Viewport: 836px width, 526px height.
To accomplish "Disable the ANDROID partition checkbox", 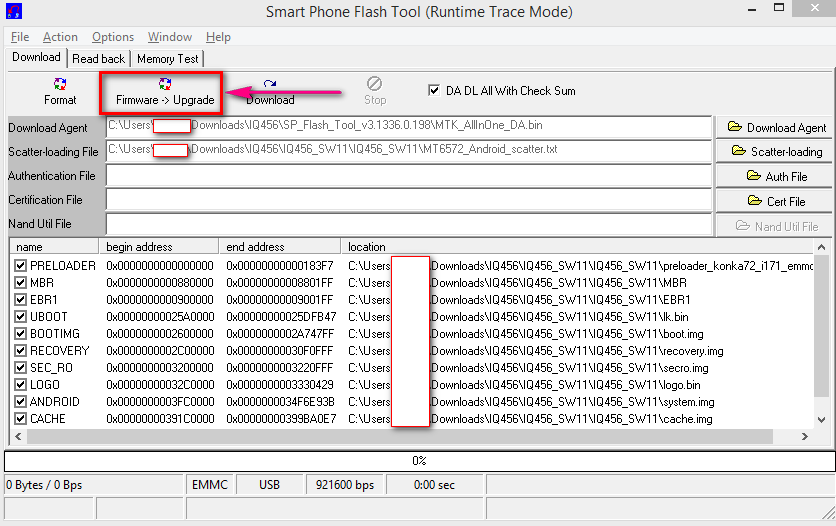I will coord(21,402).
